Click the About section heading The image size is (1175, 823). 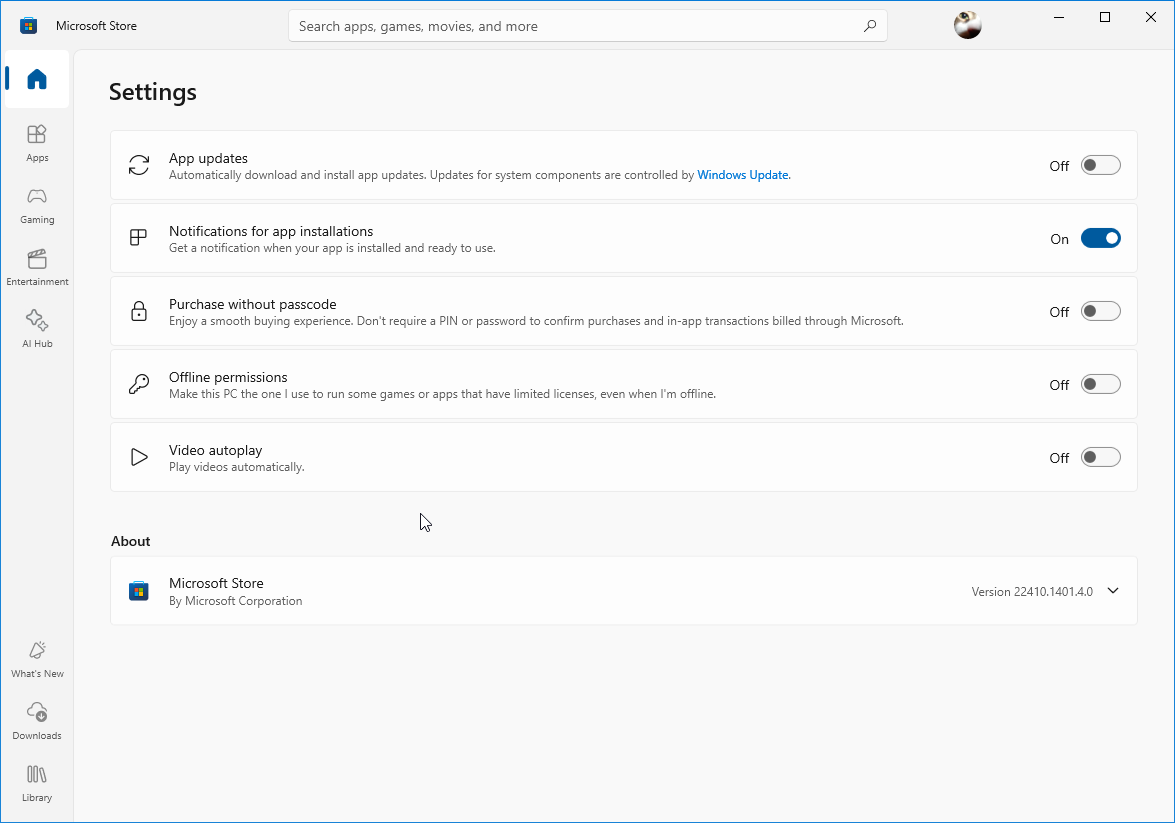click(130, 541)
